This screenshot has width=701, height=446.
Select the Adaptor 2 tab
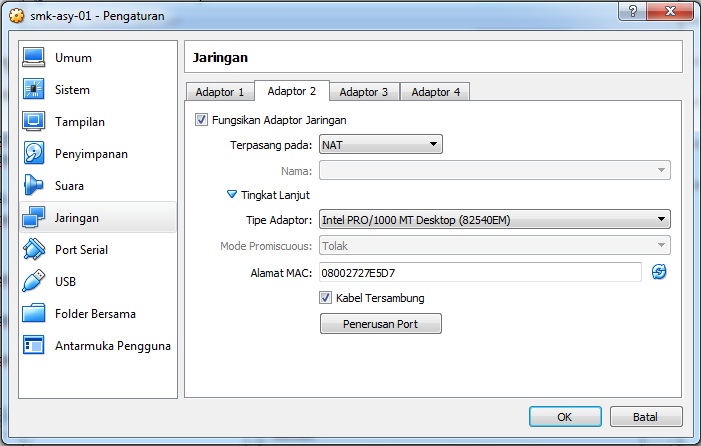pyautogui.click(x=291, y=91)
